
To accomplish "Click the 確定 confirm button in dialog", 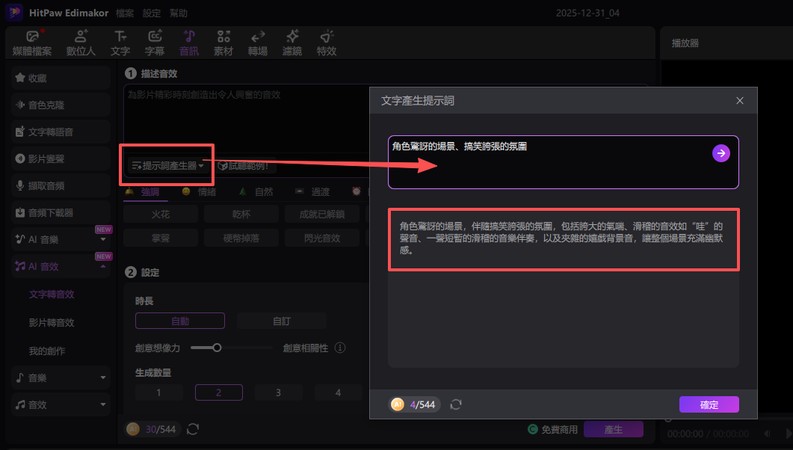I will click(709, 404).
